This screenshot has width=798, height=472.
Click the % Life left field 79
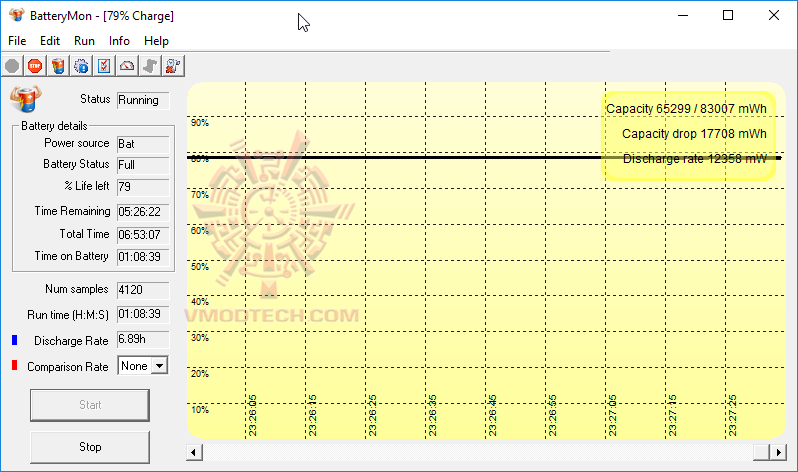pyautogui.click(x=143, y=187)
